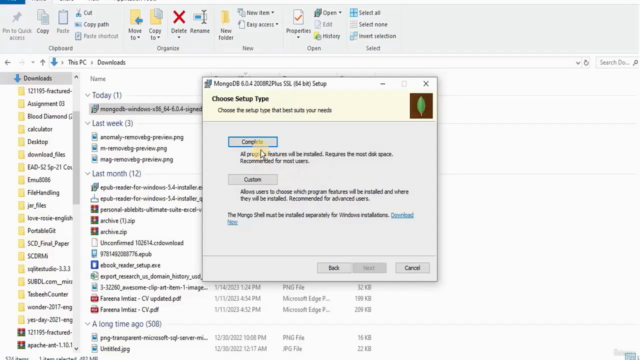This screenshot has width=640, height=360.
Task: Create a New folder from ribbon
Action: pyautogui.click(x=226, y=25)
